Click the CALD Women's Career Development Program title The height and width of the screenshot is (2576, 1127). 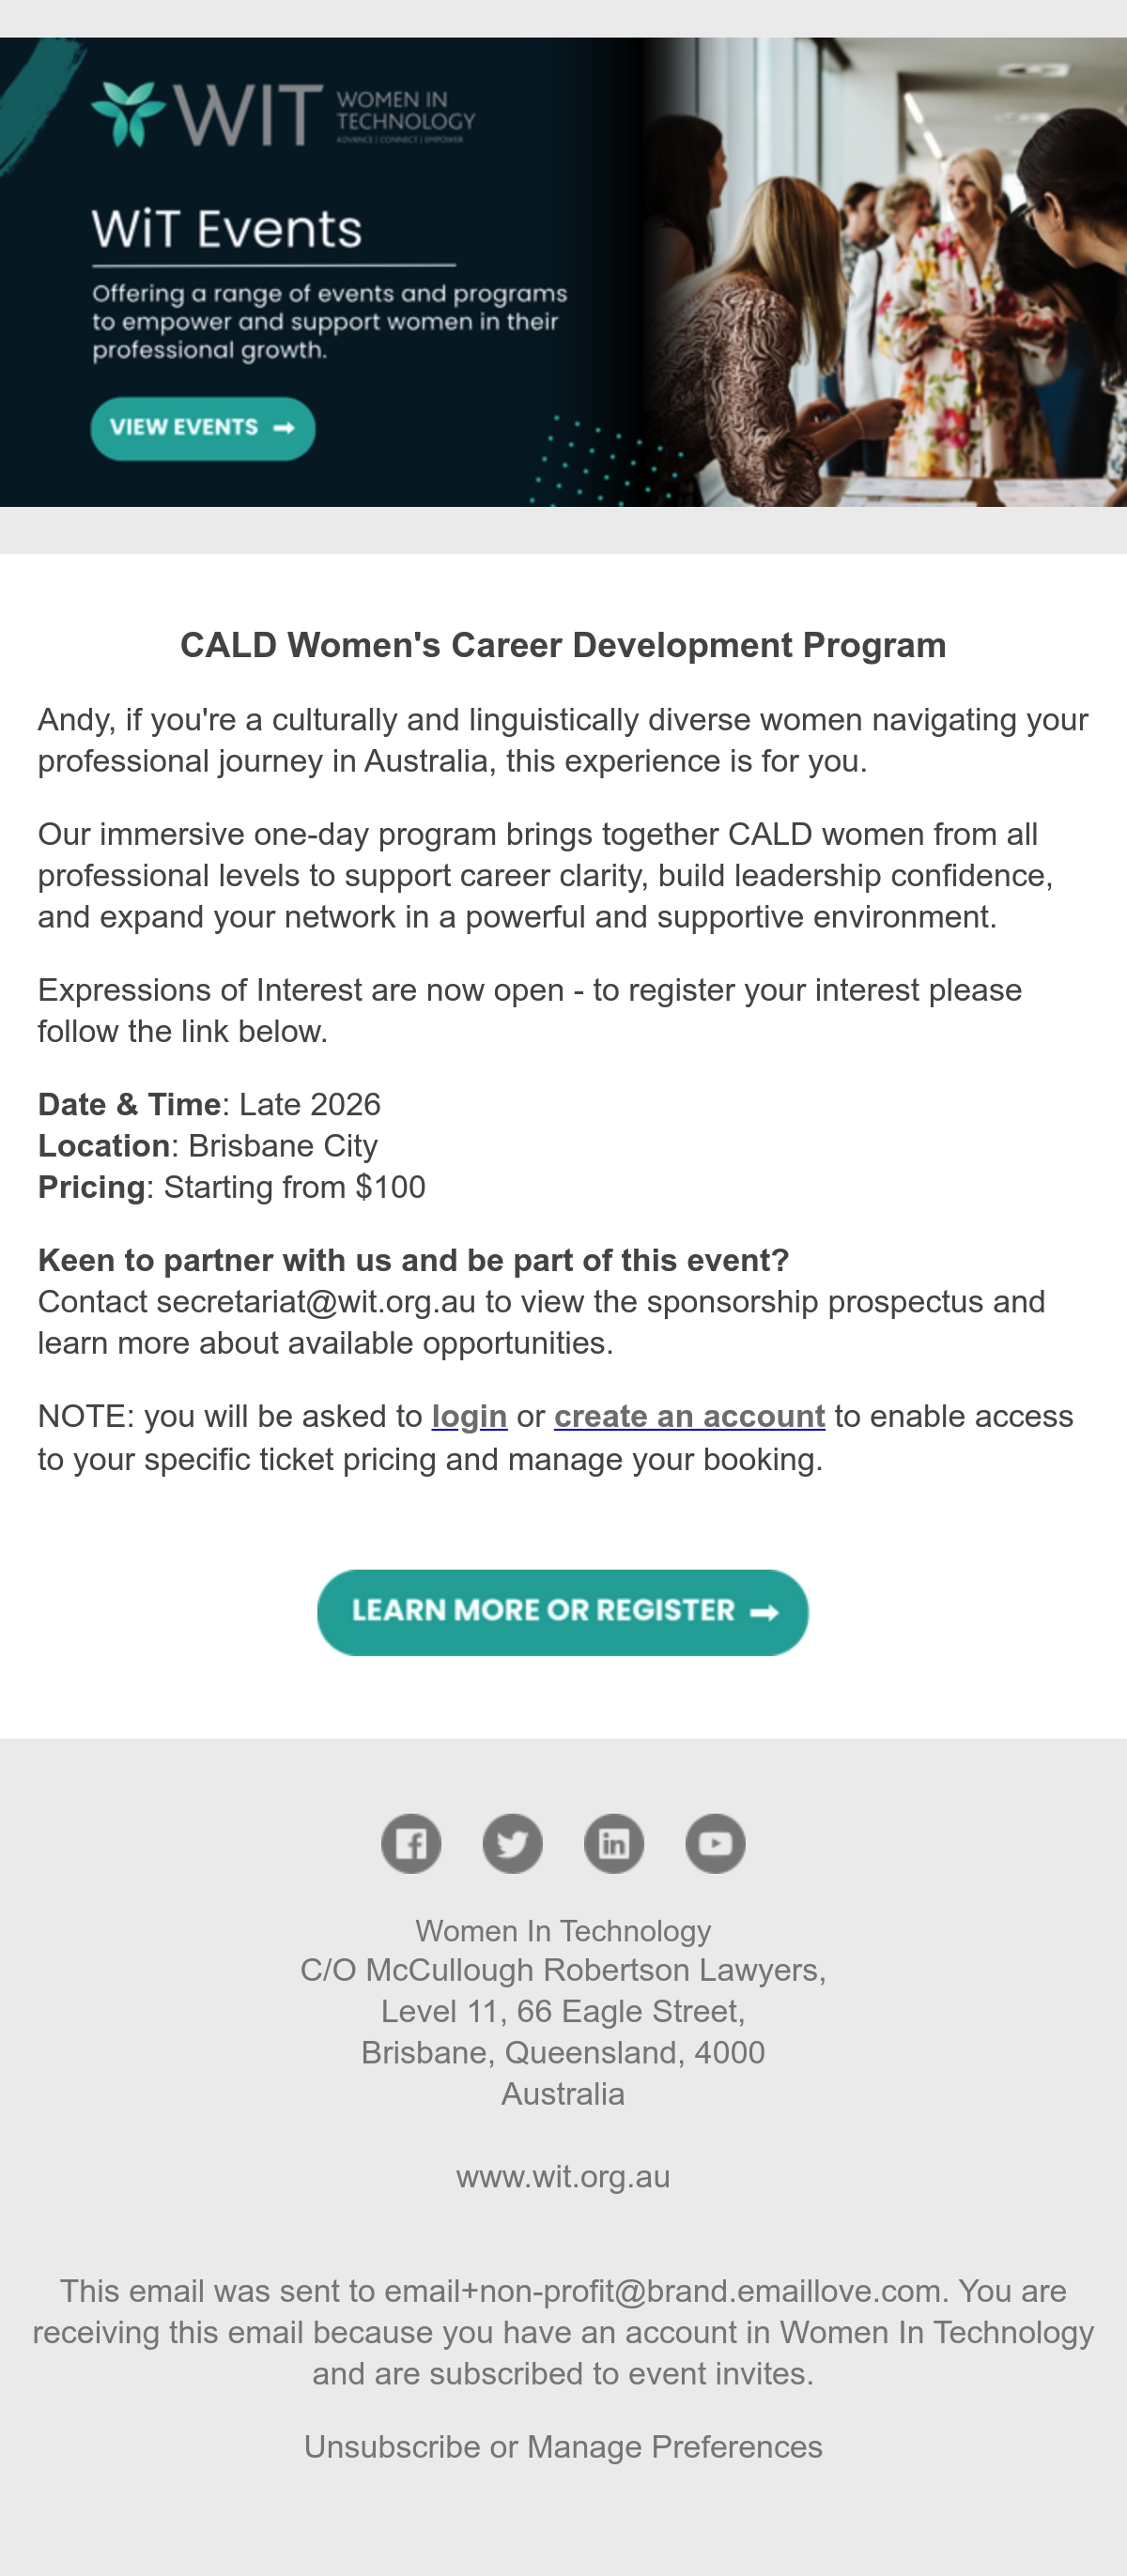coord(563,645)
